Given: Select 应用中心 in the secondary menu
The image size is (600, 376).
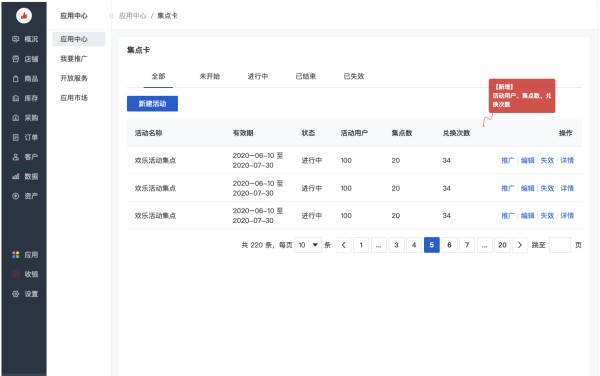Looking at the screenshot, I should coord(78,39).
